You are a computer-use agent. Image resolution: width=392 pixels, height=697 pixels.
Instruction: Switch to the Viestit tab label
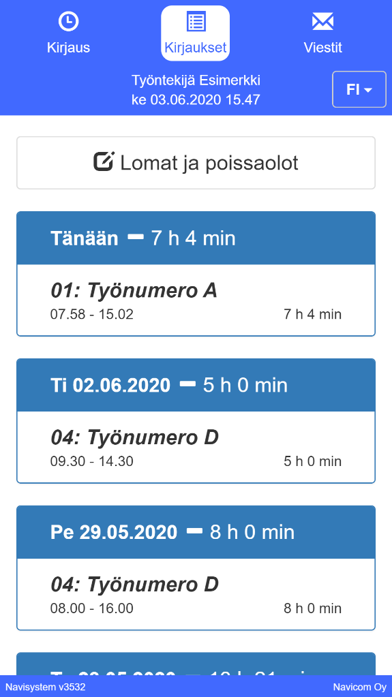click(323, 48)
